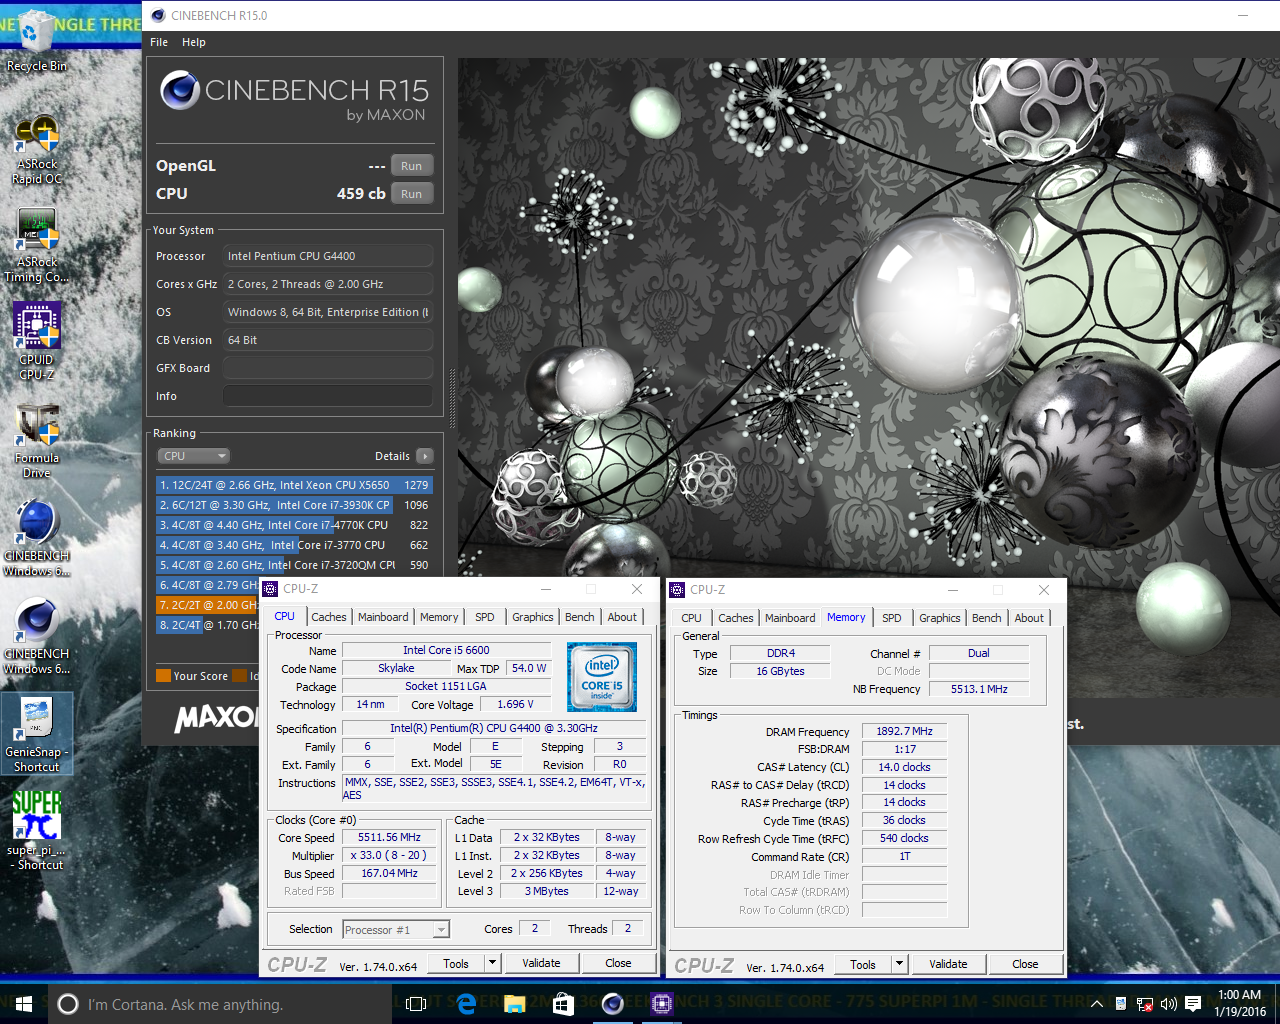Screen dimensions: 1280x1024
Task: Switch to Cinebench via taskbar icon
Action: click(x=612, y=1004)
